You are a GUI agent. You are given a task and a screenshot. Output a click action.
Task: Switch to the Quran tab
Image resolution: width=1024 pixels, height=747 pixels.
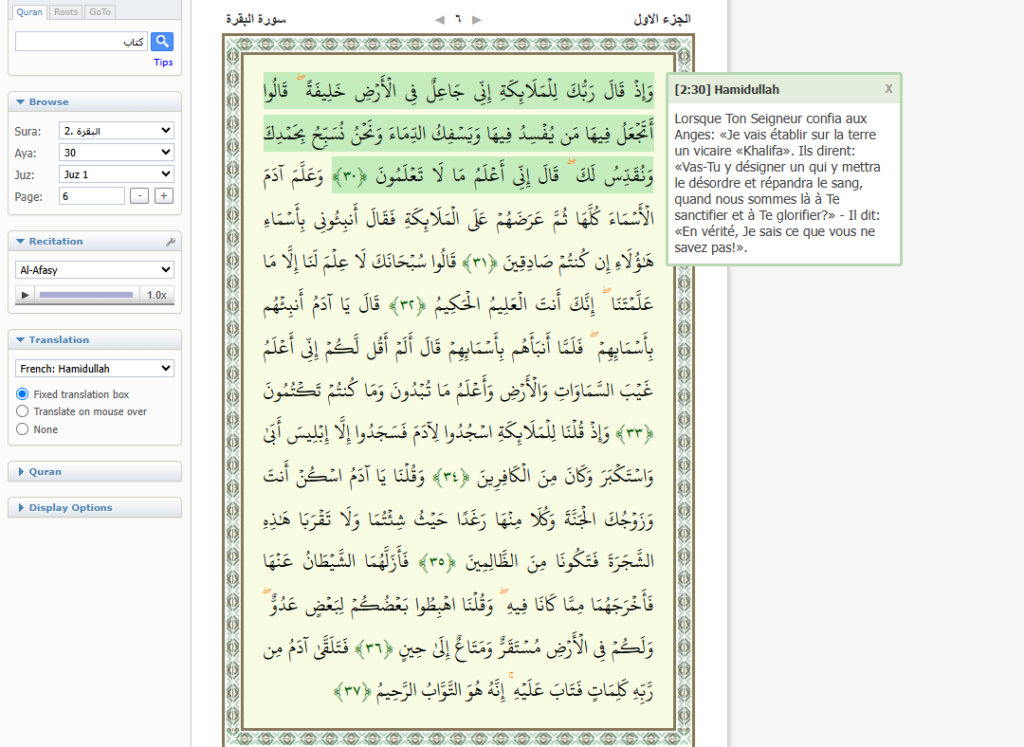(29, 12)
